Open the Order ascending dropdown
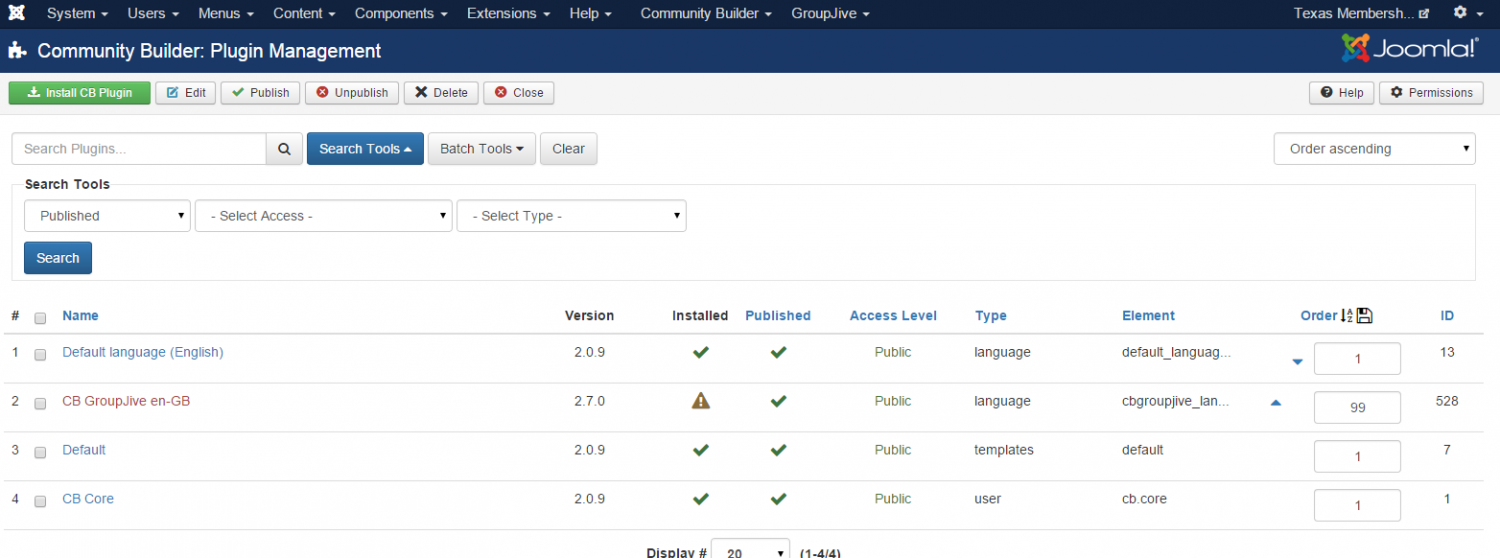 1375,149
